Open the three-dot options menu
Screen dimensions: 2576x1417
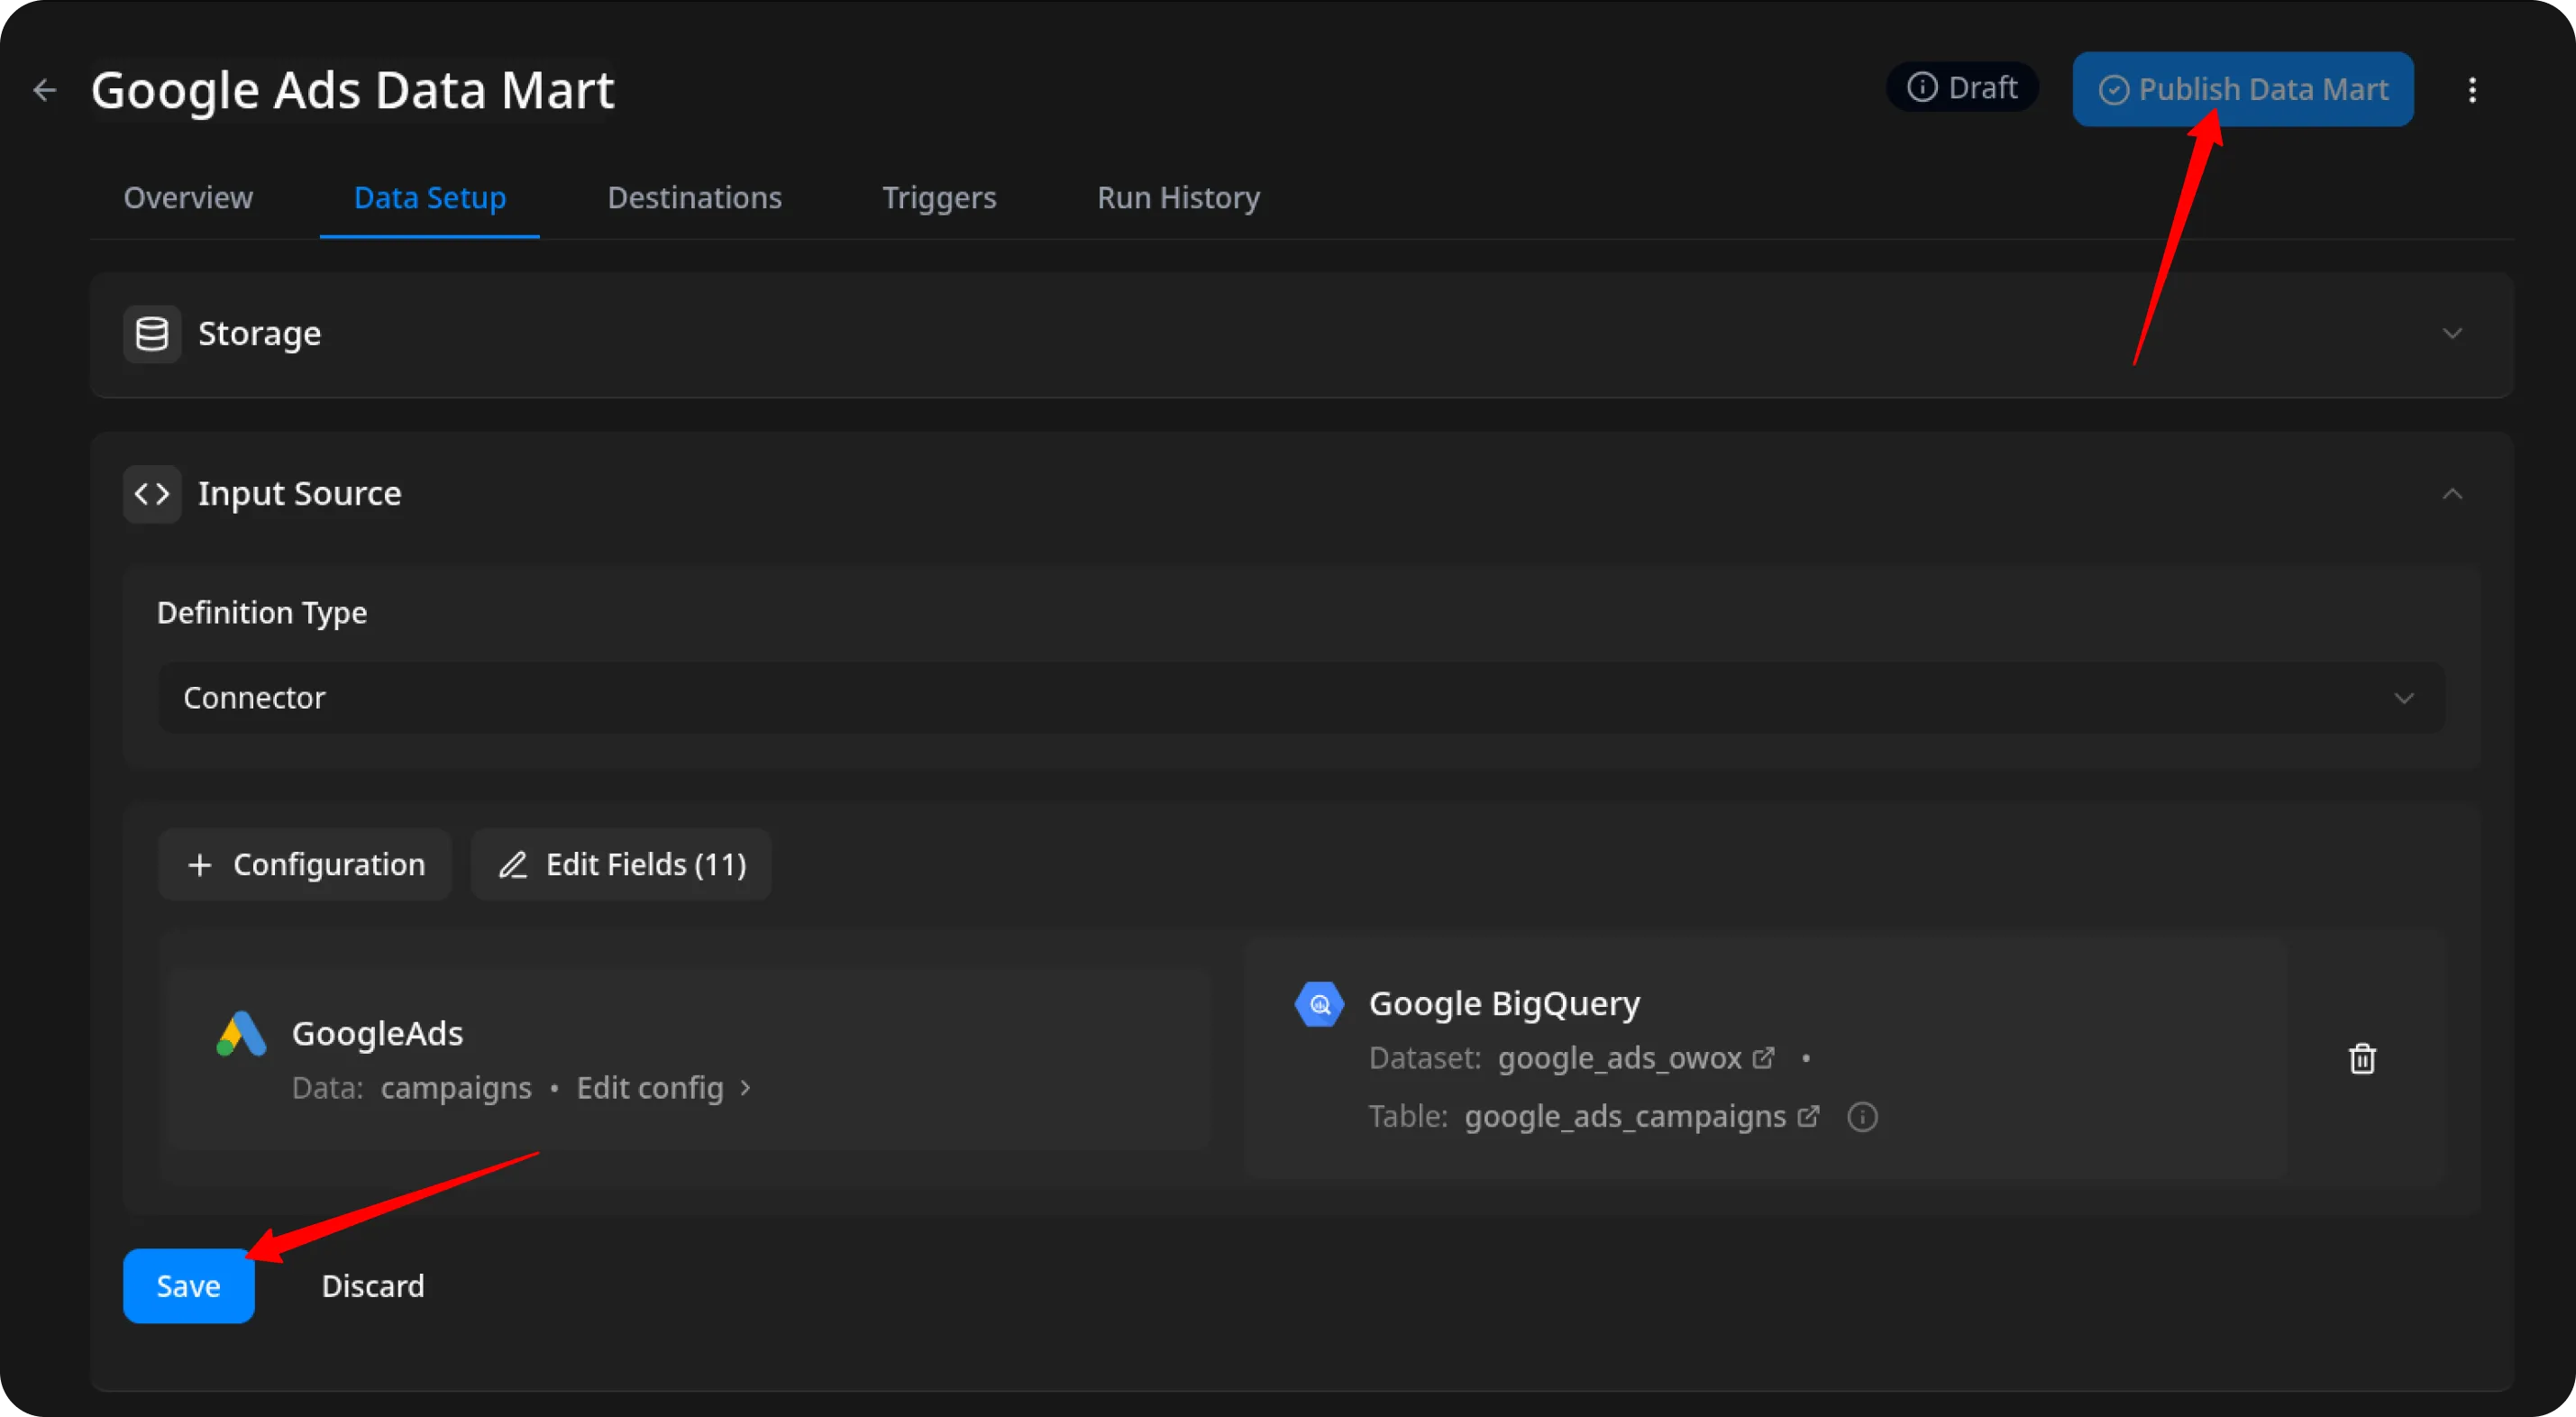(x=2472, y=90)
